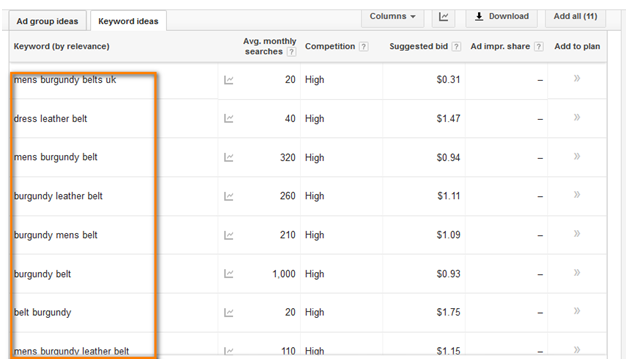Select keyword mens burgundy belts uk

coord(65,80)
